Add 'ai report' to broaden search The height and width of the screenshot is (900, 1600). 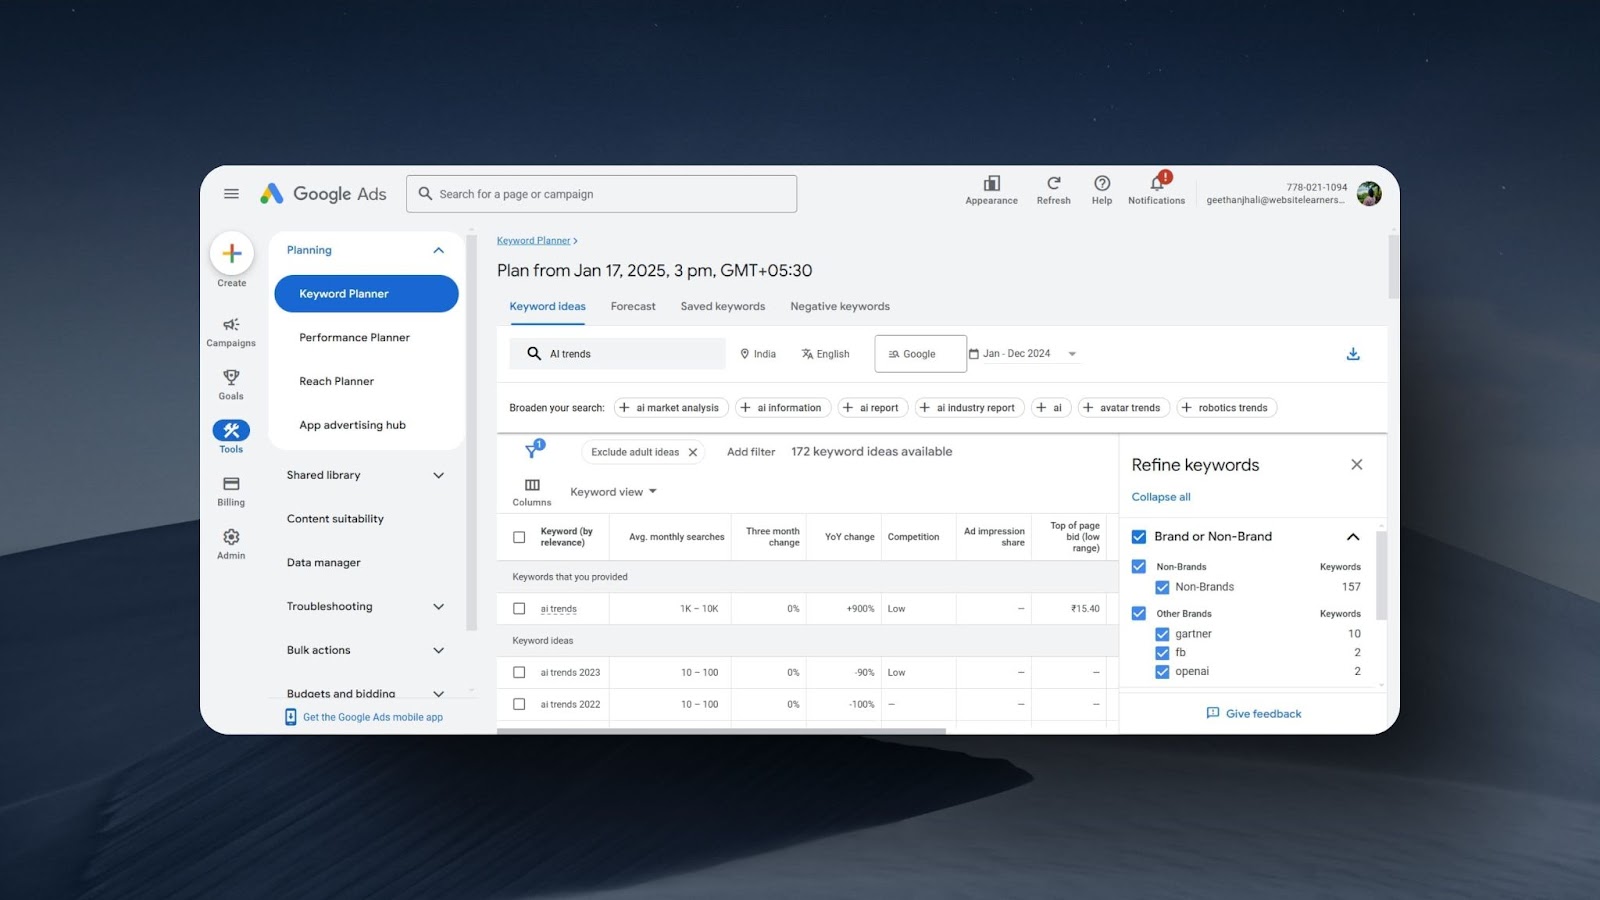pyautogui.click(x=872, y=408)
